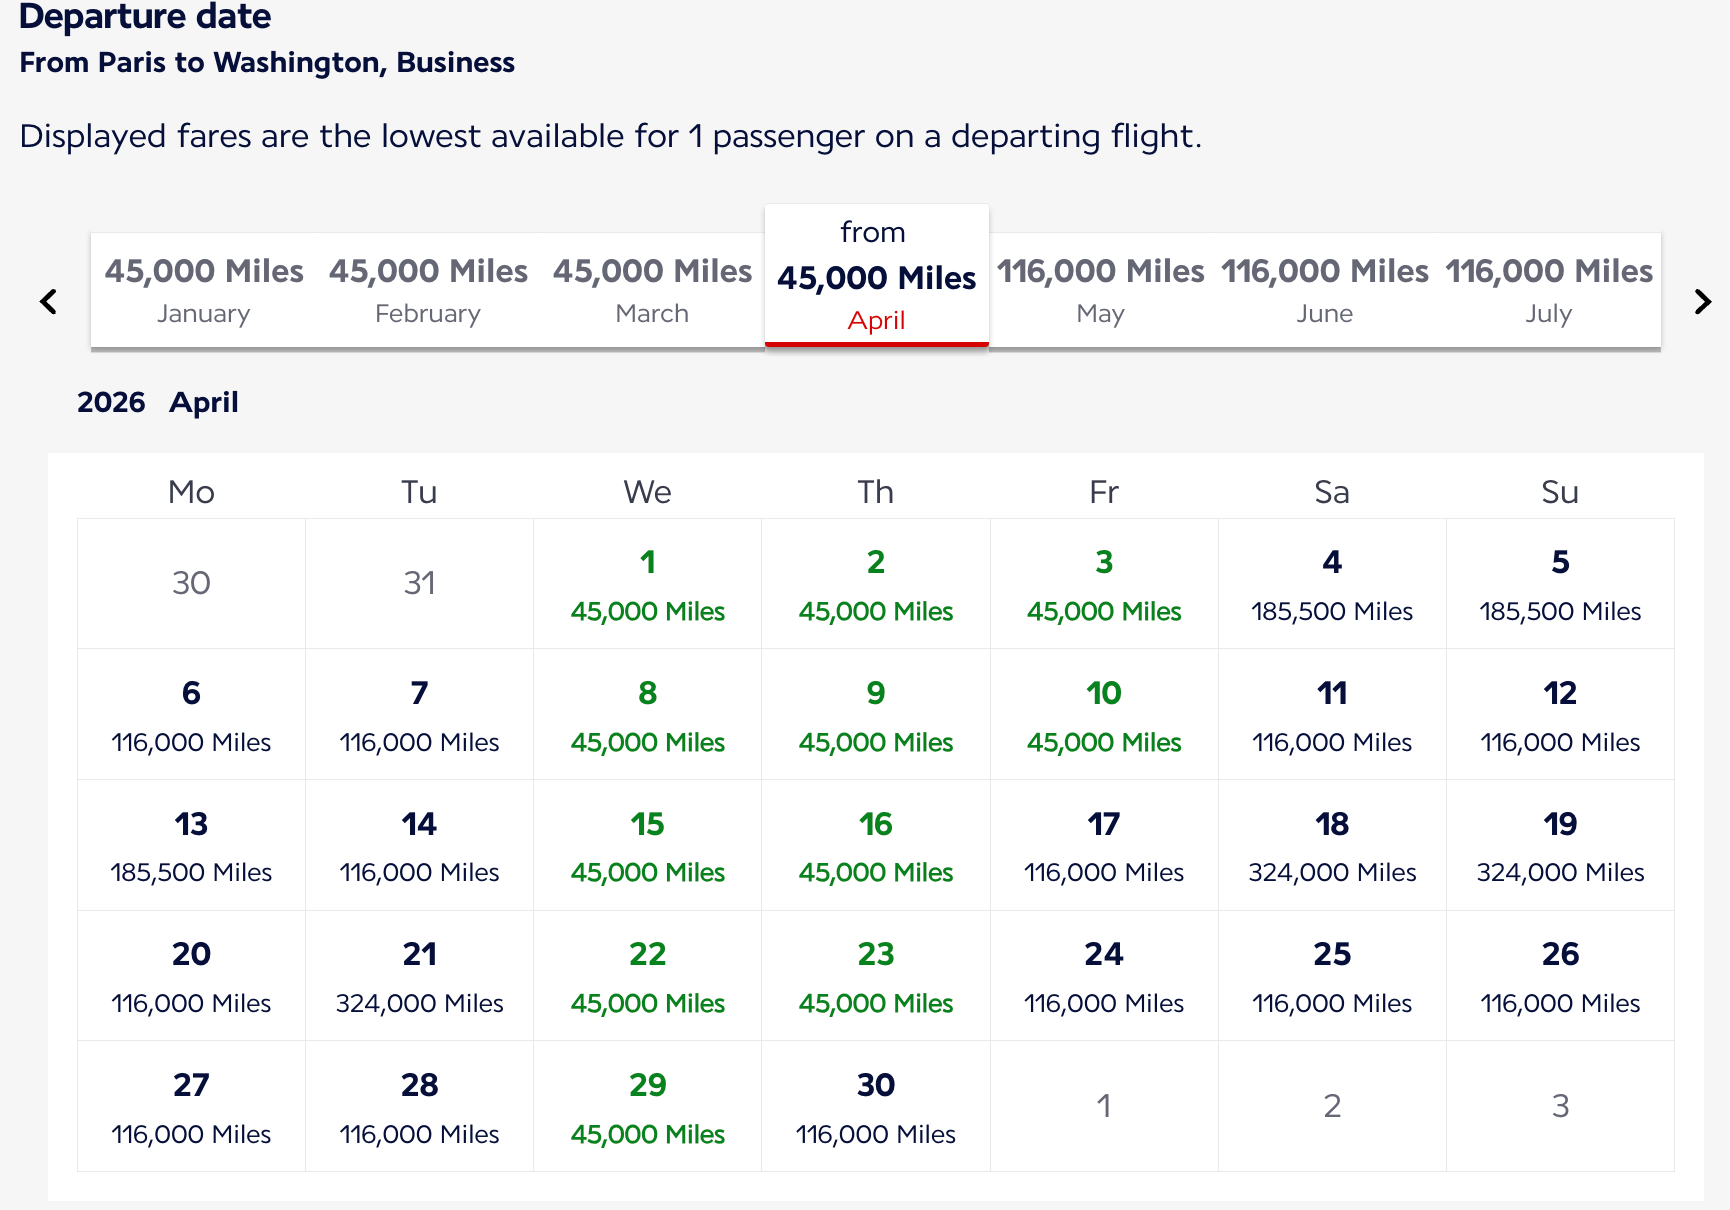Select the selected April month tab
Screen dimensions: 1730x1210
point(876,277)
